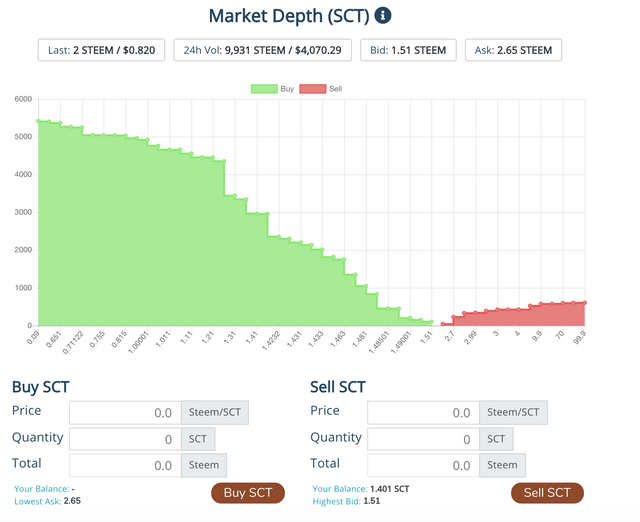Toggle the green Buy legend swatch
Image resolution: width=640 pixels, height=522 pixels.
point(264,89)
